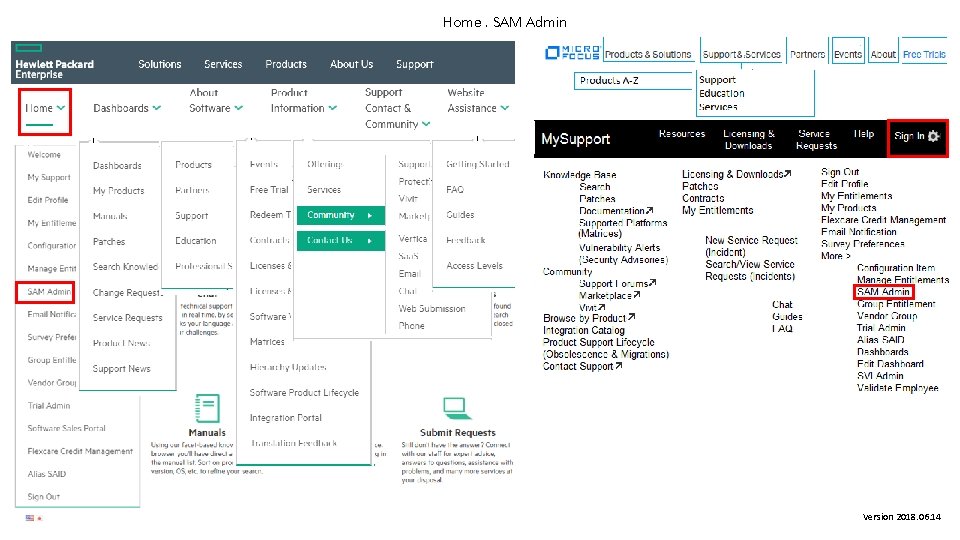Open Support & Services Micro Focus menu
Viewport: 960px width, 540px height.
tap(741, 54)
